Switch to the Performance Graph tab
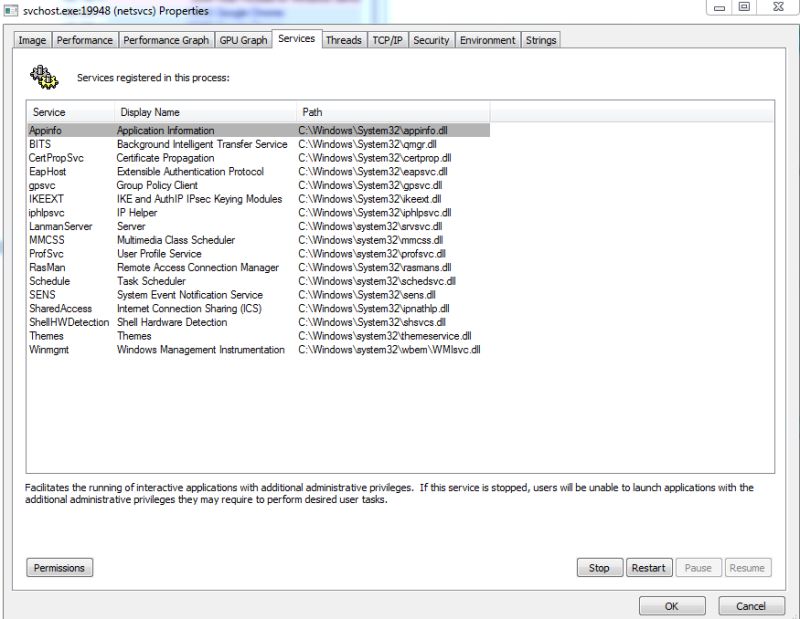This screenshot has width=800, height=619. coord(166,40)
